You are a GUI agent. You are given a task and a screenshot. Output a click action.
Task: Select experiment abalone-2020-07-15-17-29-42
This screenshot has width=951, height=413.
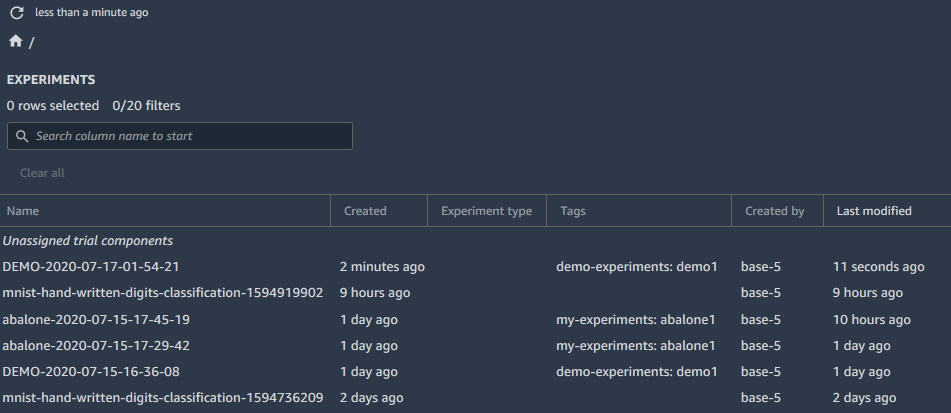[x=96, y=346]
